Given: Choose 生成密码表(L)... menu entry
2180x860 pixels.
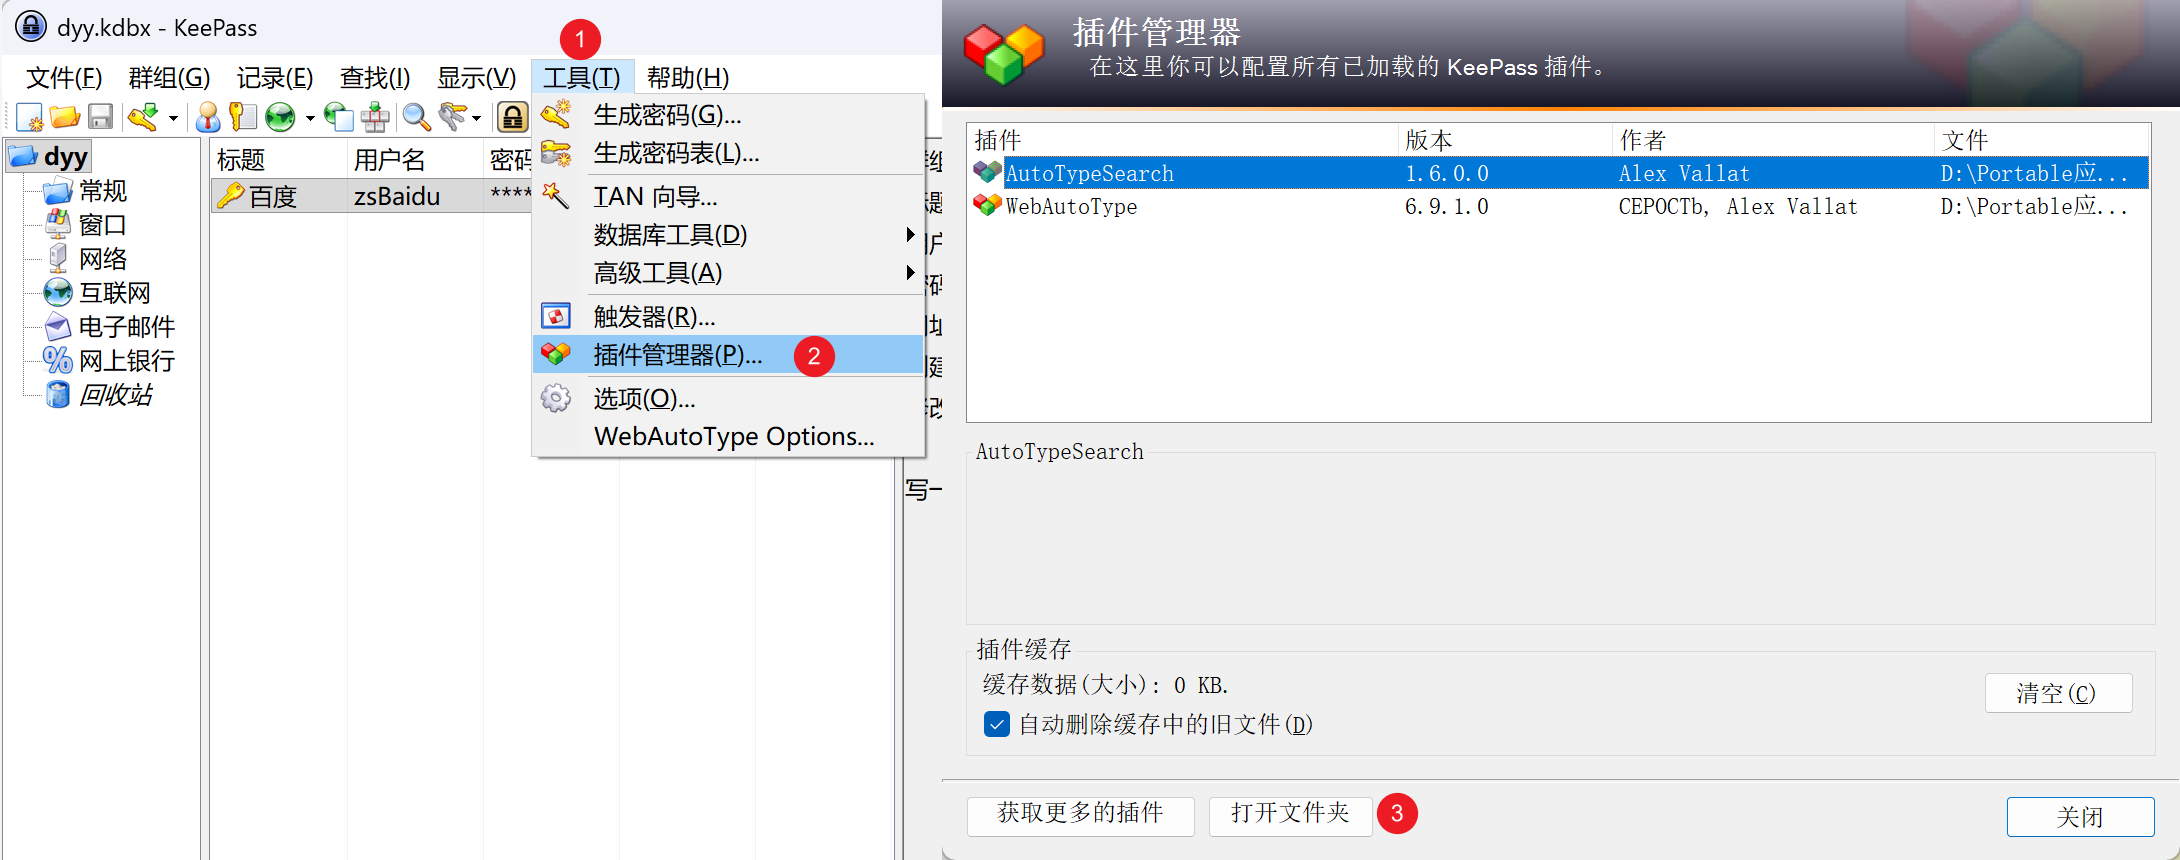Looking at the screenshot, I should pyautogui.click(x=728, y=153).
